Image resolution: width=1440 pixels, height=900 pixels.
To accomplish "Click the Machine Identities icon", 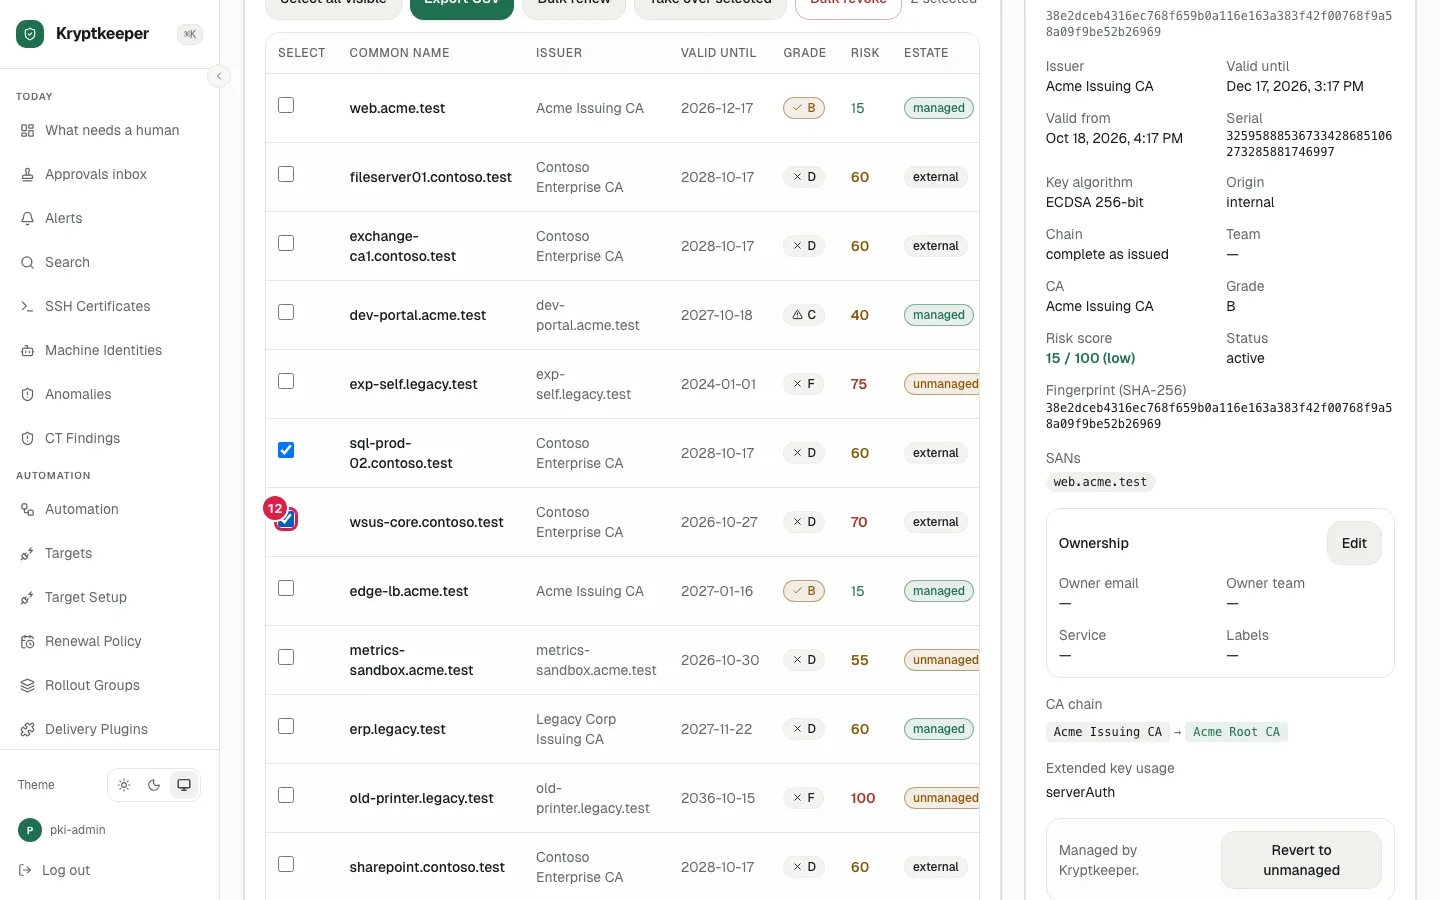I will [28, 350].
